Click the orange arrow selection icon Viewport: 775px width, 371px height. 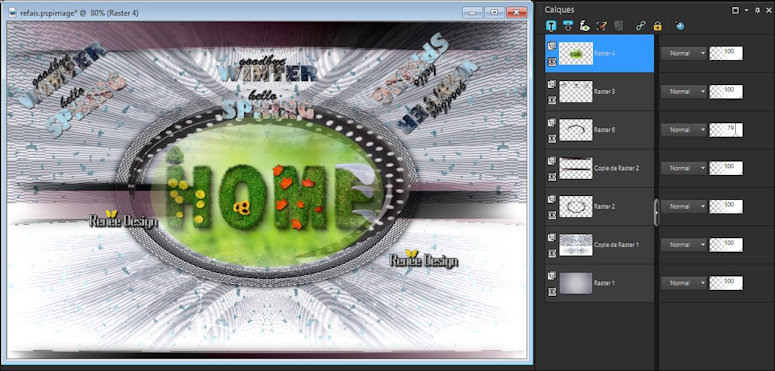602,26
